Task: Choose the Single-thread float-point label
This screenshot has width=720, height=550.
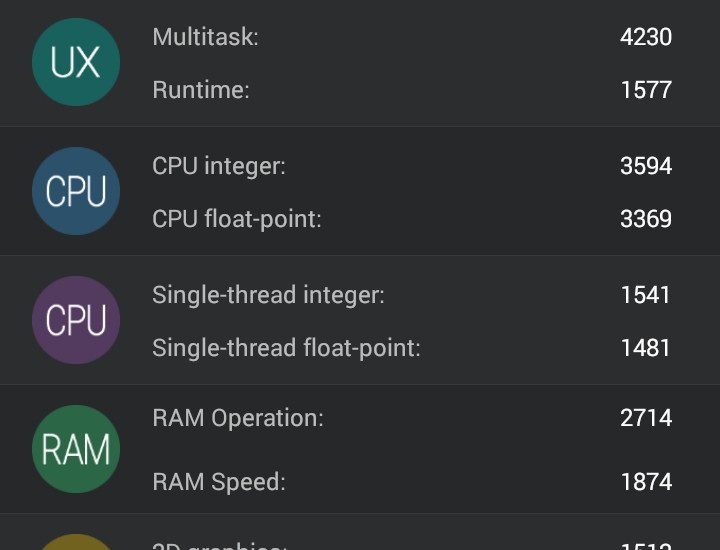Action: point(286,348)
